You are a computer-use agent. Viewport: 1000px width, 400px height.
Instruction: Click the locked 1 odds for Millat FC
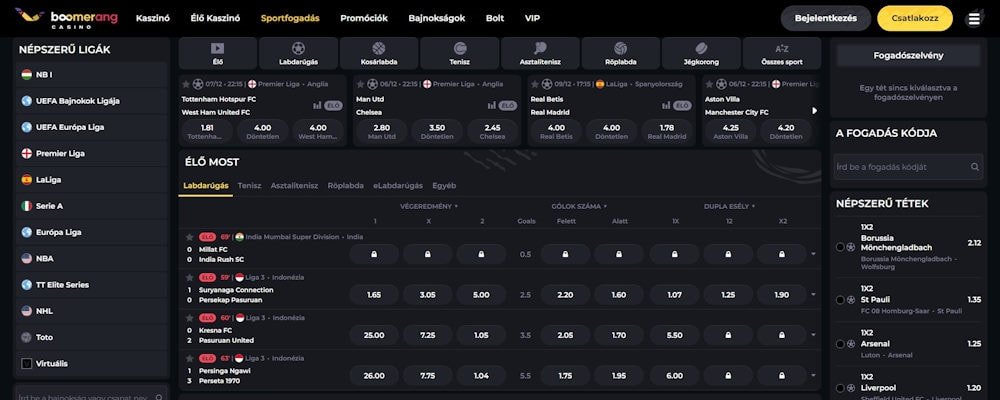(374, 255)
